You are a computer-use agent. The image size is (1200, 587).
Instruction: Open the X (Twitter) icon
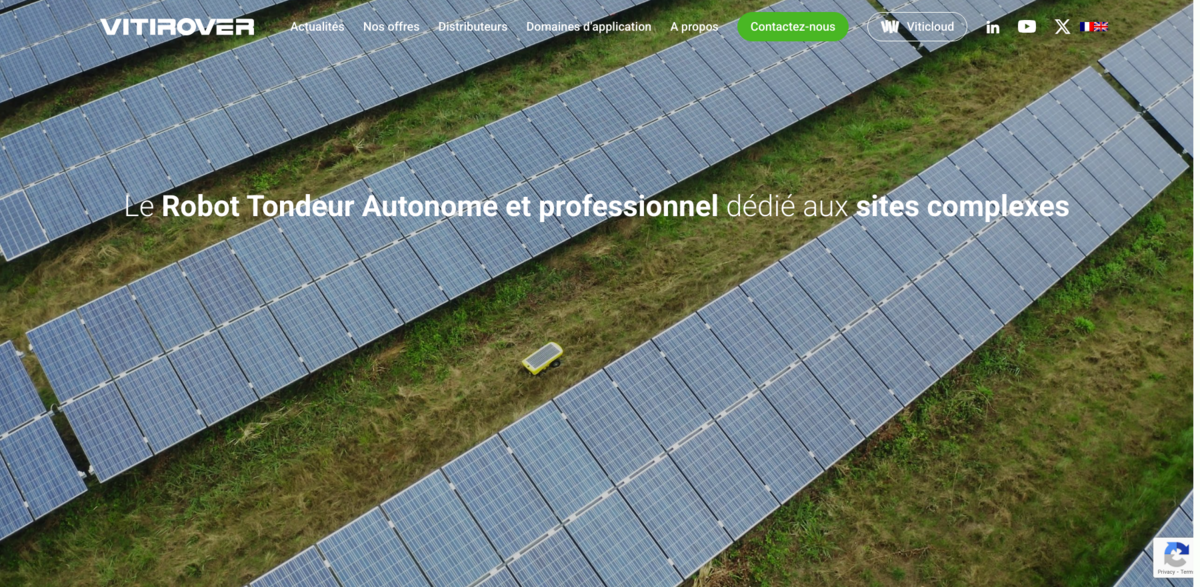[x=1062, y=27]
